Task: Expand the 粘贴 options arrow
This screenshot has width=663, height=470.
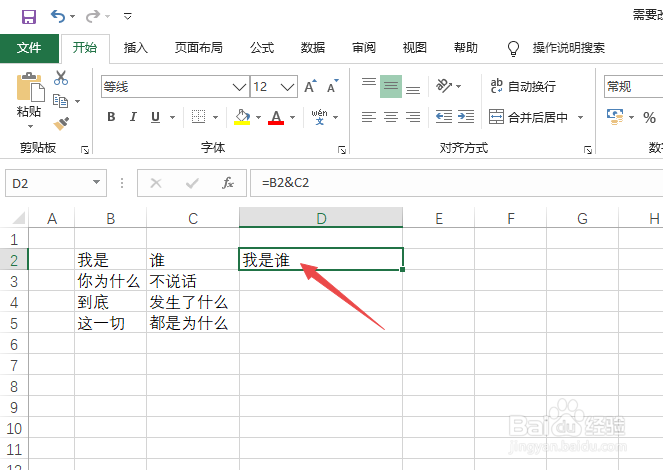Action: [x=30, y=126]
